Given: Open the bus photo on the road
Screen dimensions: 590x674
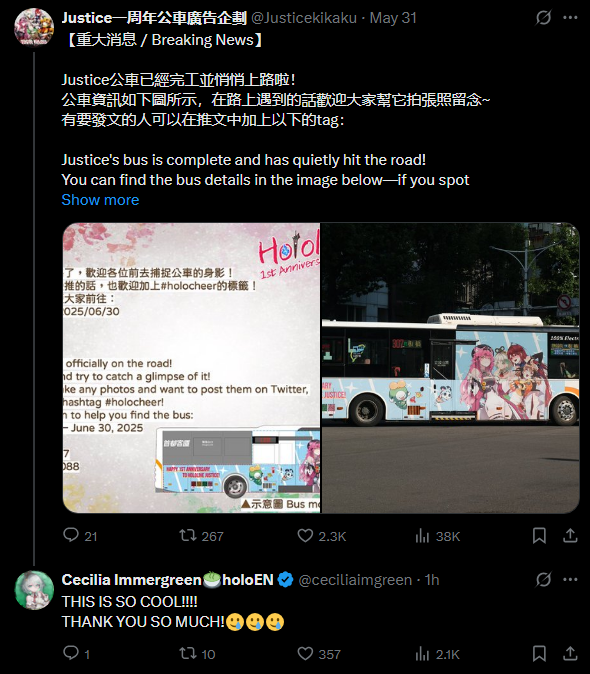Looking at the screenshot, I should tap(450, 368).
